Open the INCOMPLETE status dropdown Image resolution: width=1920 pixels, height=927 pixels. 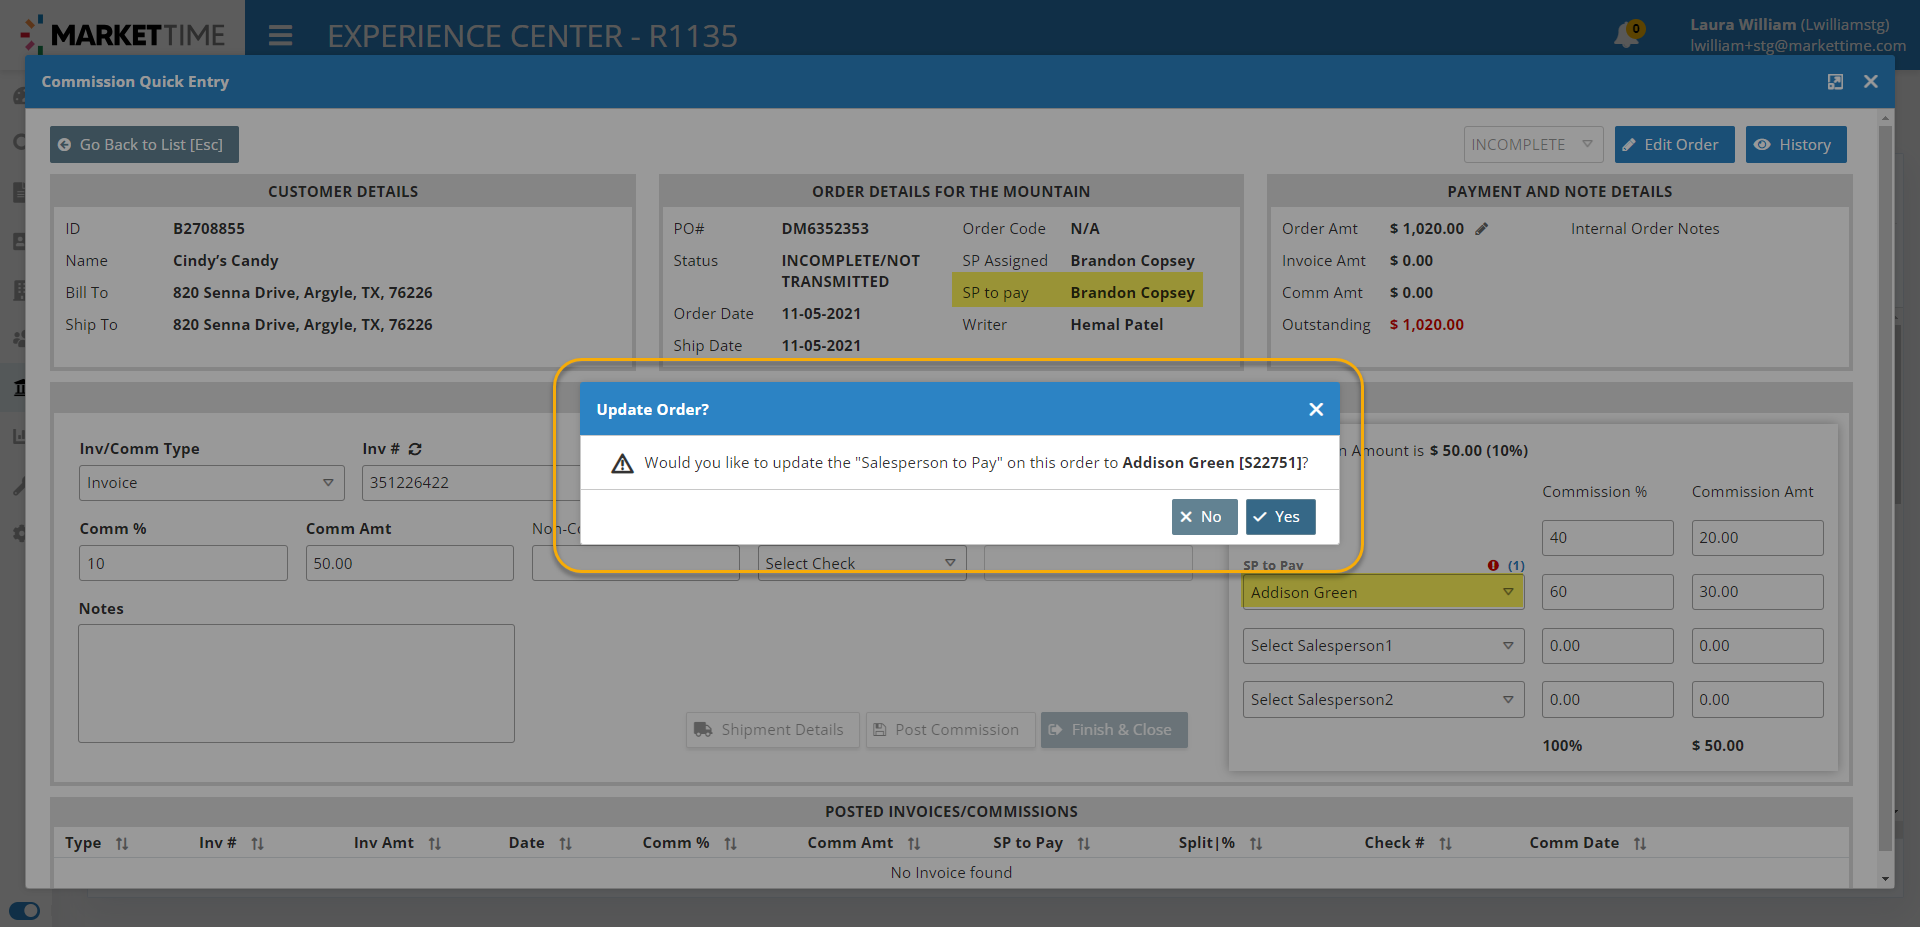pyautogui.click(x=1533, y=145)
